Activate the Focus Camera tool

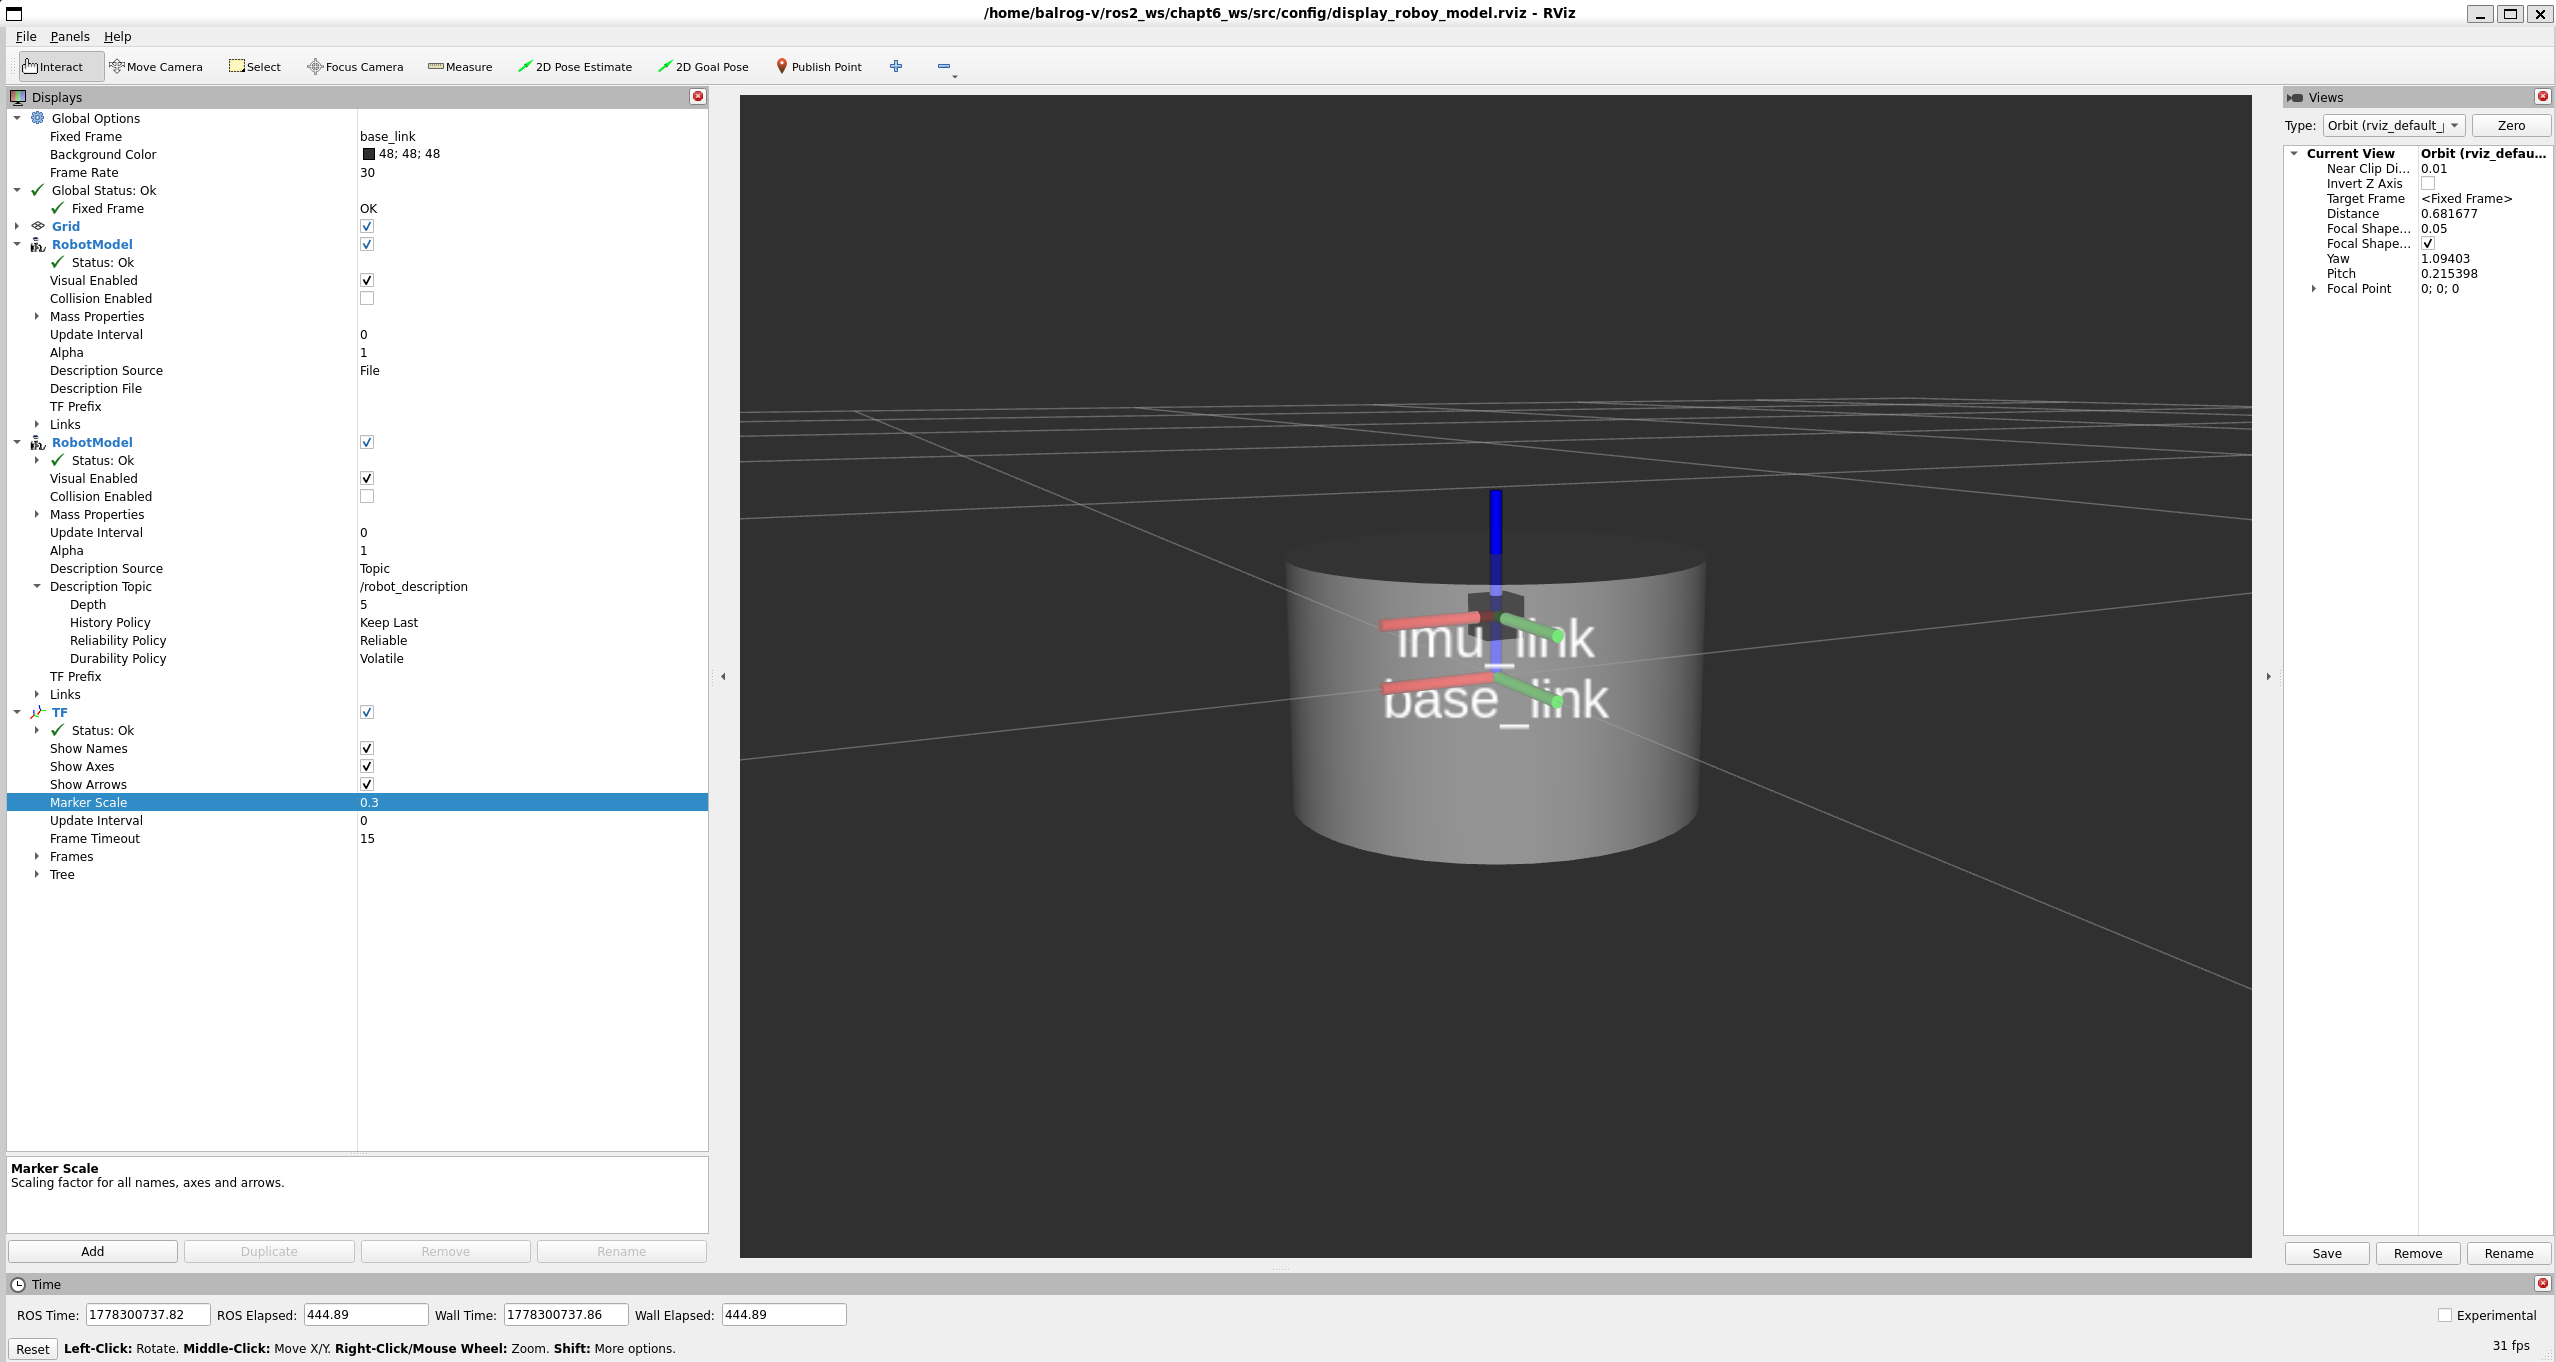click(x=355, y=67)
